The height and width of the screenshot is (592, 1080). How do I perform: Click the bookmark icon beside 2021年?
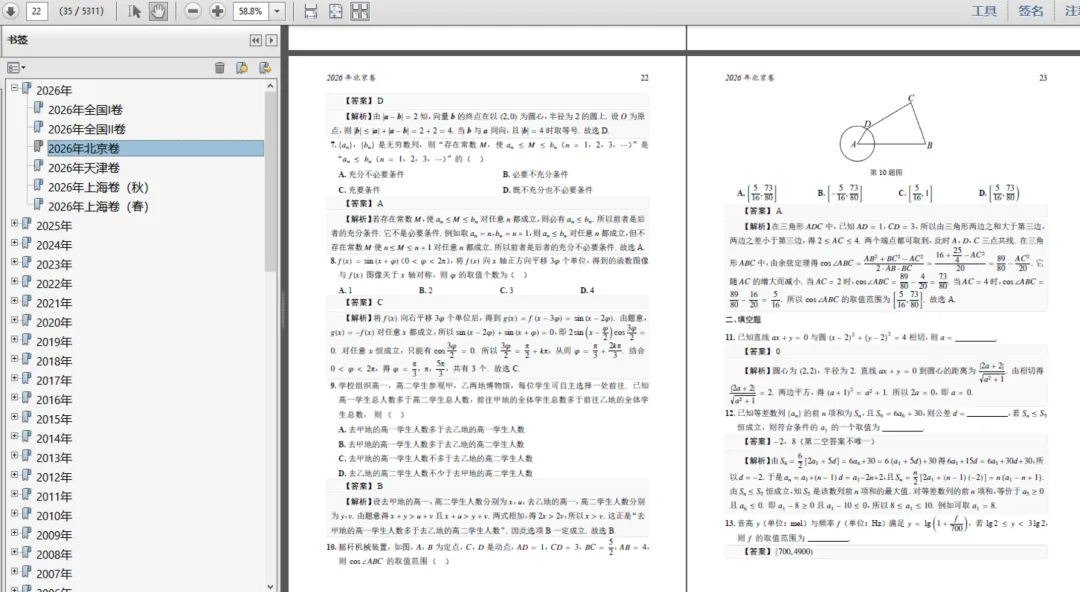coord(27,301)
